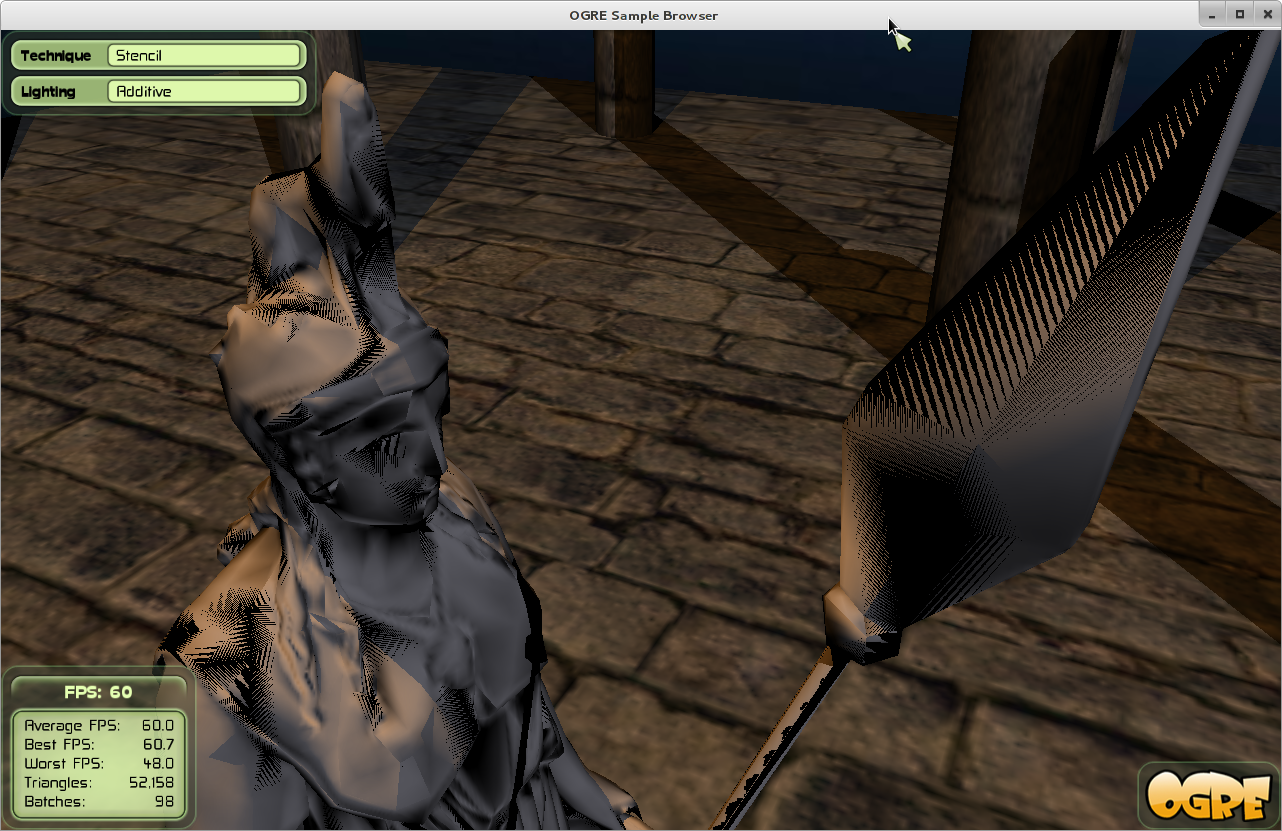The image size is (1282, 831).
Task: Maximize the OGRE Sample Browser window
Action: point(1240,14)
